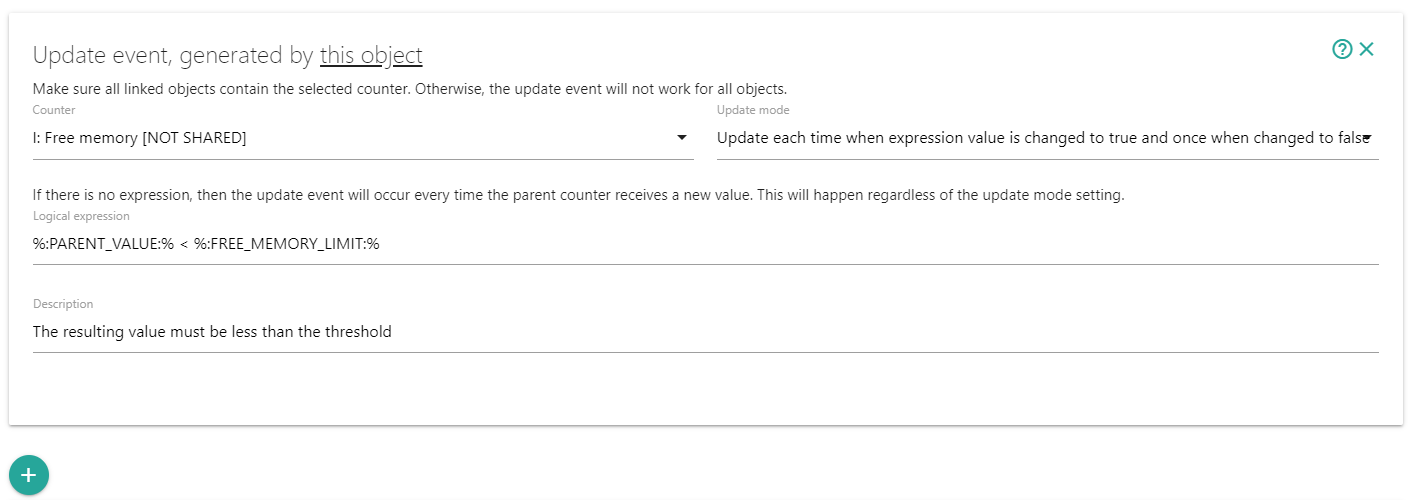Screen dimensions: 1408x500
Task: Click the "Description" field label
Action: tap(63, 304)
